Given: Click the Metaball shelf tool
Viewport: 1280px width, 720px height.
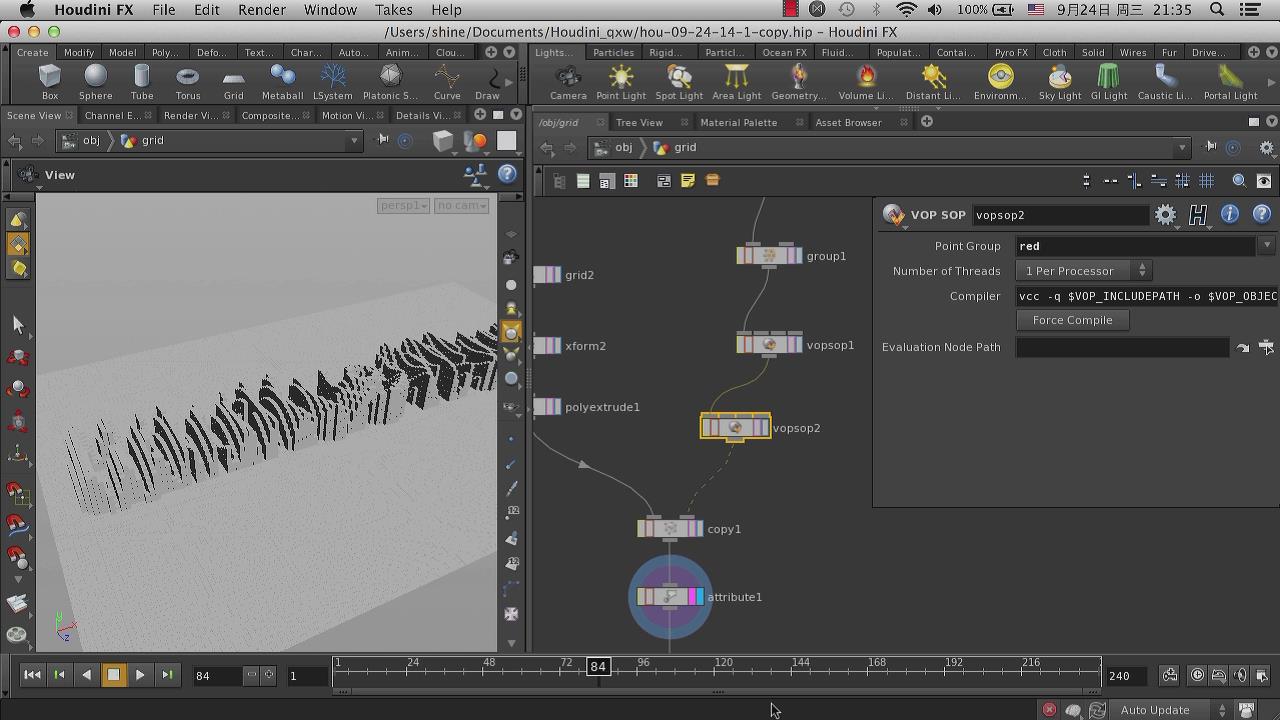Looking at the screenshot, I should 282,81.
